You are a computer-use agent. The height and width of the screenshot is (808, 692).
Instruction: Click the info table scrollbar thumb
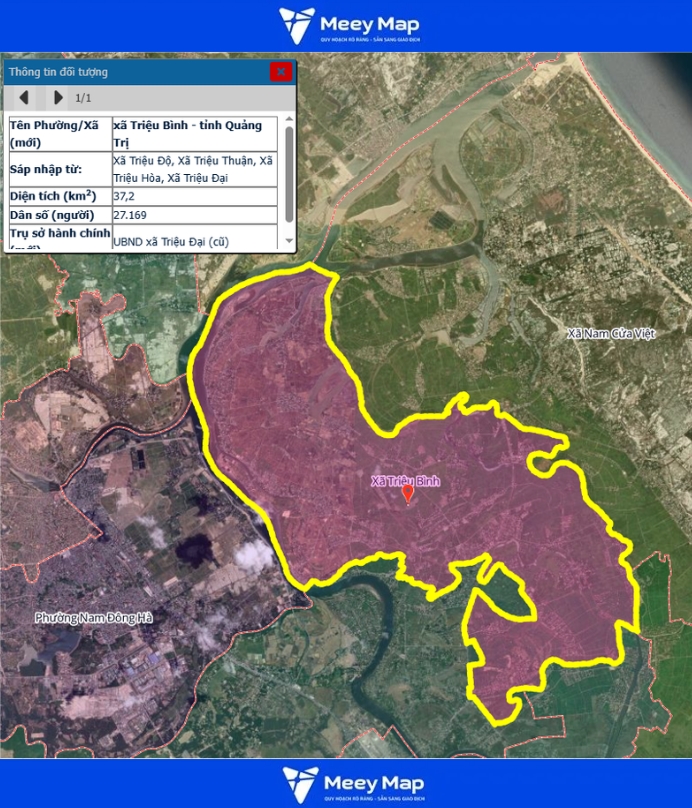coord(289,175)
